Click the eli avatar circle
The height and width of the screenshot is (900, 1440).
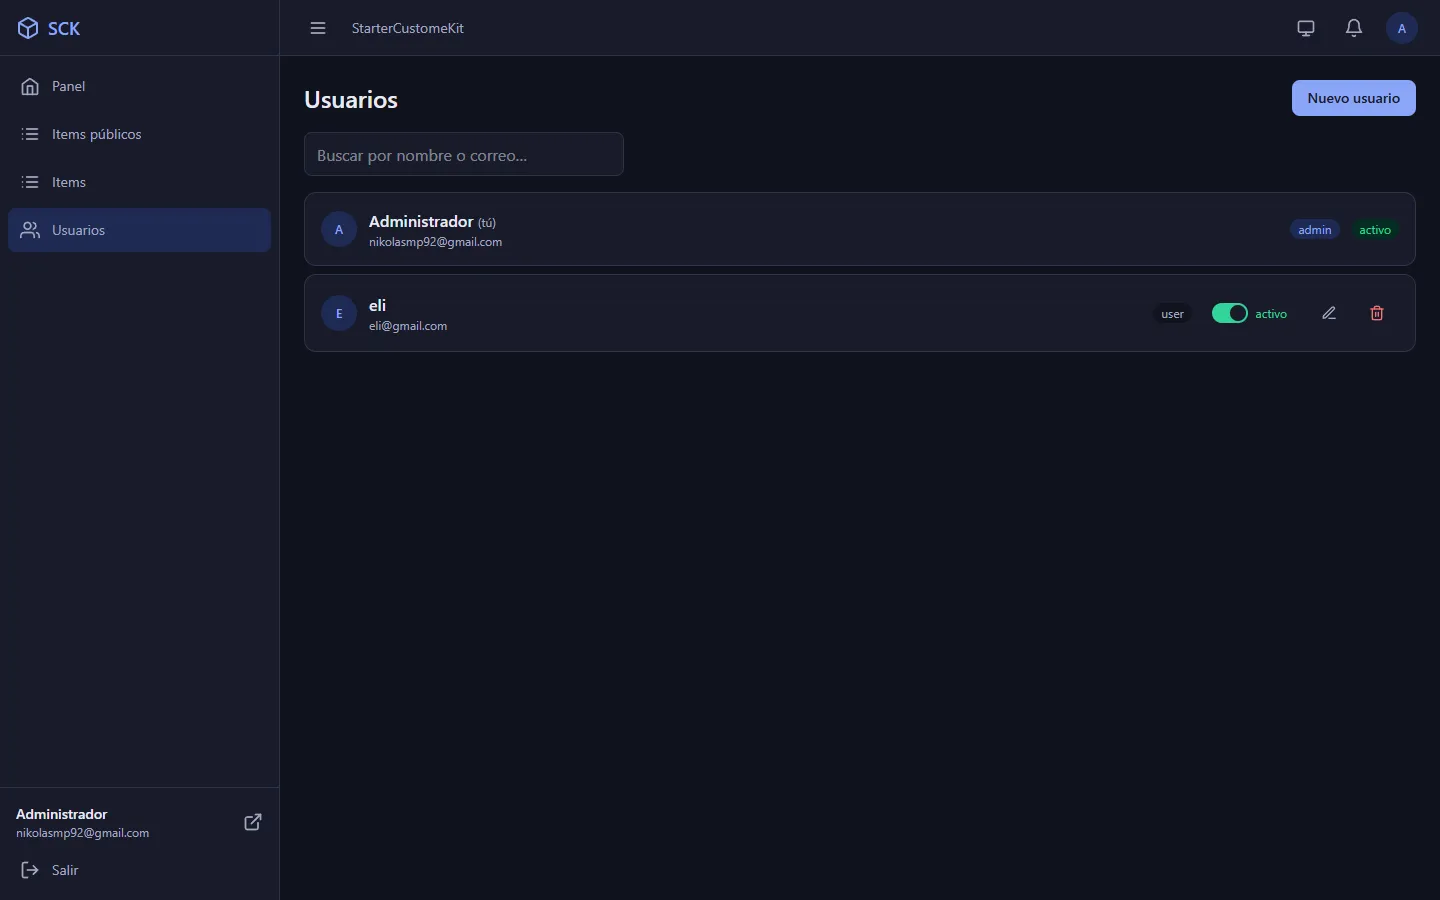coord(339,313)
